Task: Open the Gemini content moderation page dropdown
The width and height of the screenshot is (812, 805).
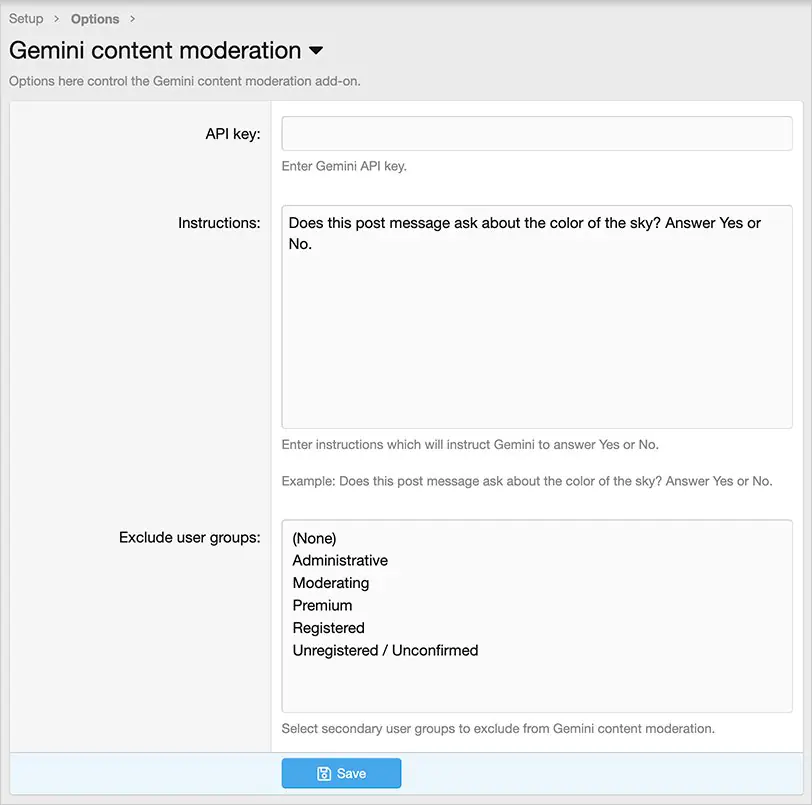Action: tap(316, 51)
